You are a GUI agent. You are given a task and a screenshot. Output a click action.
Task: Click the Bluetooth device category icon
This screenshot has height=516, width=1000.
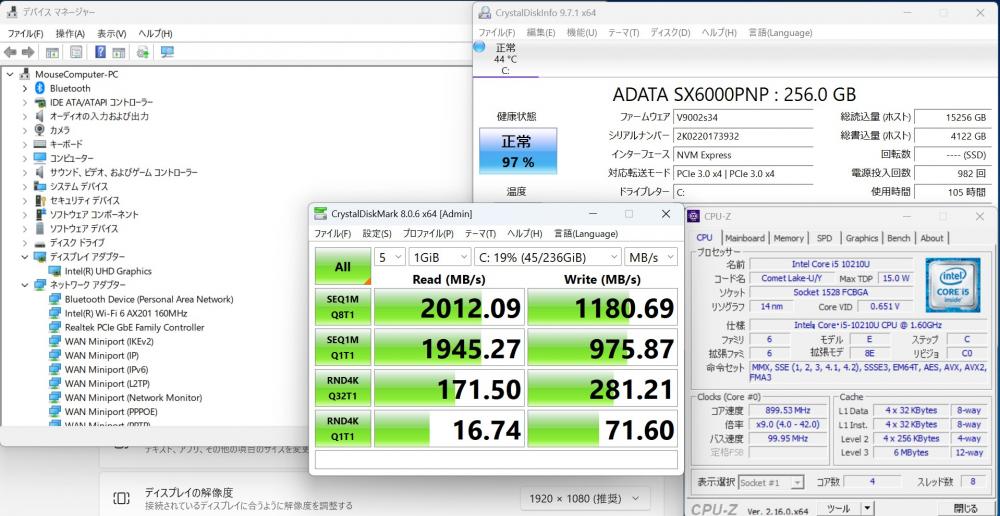(x=40, y=88)
